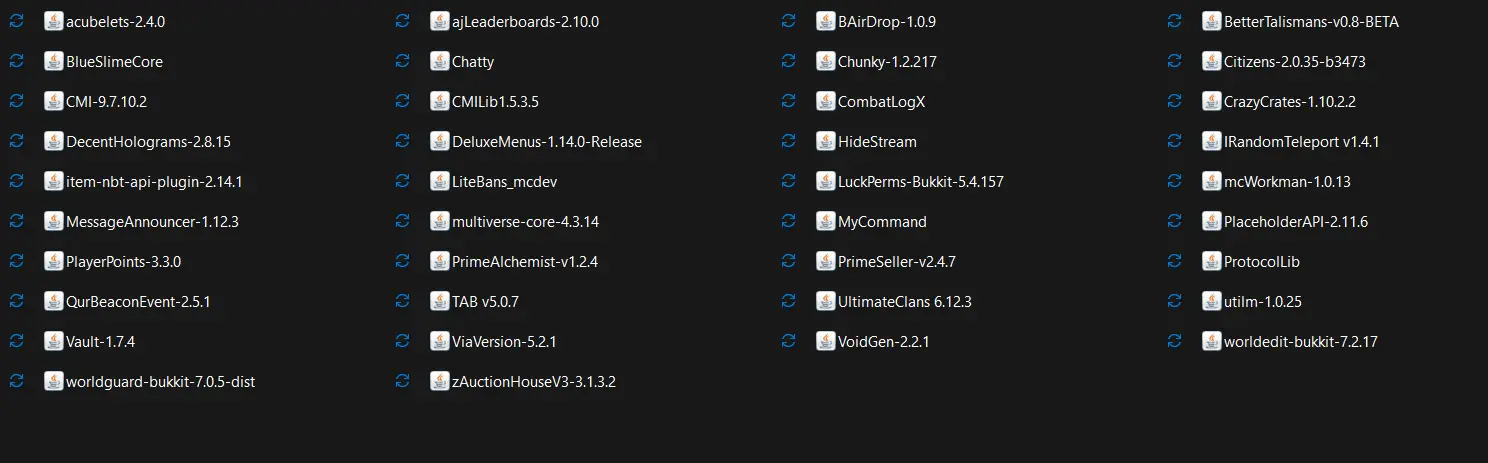Click the jar icon of Vault-1.7.4
This screenshot has width=1488, height=463.
[x=53, y=341]
